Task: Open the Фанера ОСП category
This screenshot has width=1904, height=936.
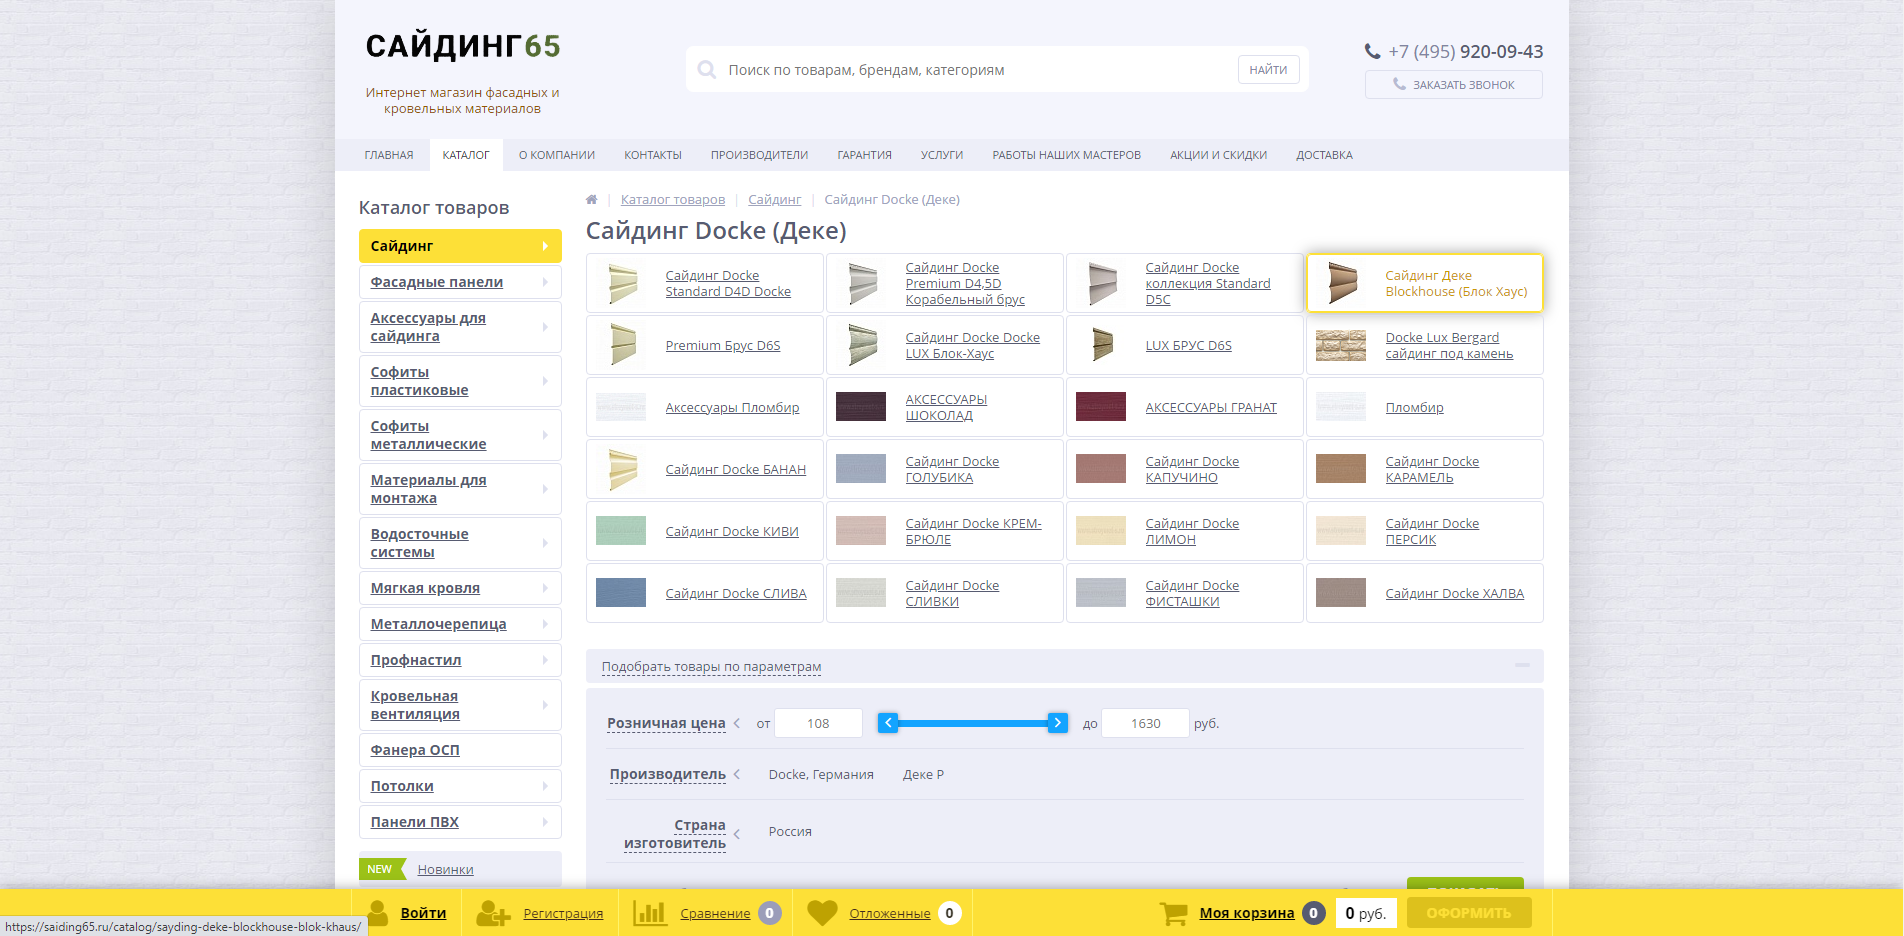Action: pyautogui.click(x=460, y=750)
